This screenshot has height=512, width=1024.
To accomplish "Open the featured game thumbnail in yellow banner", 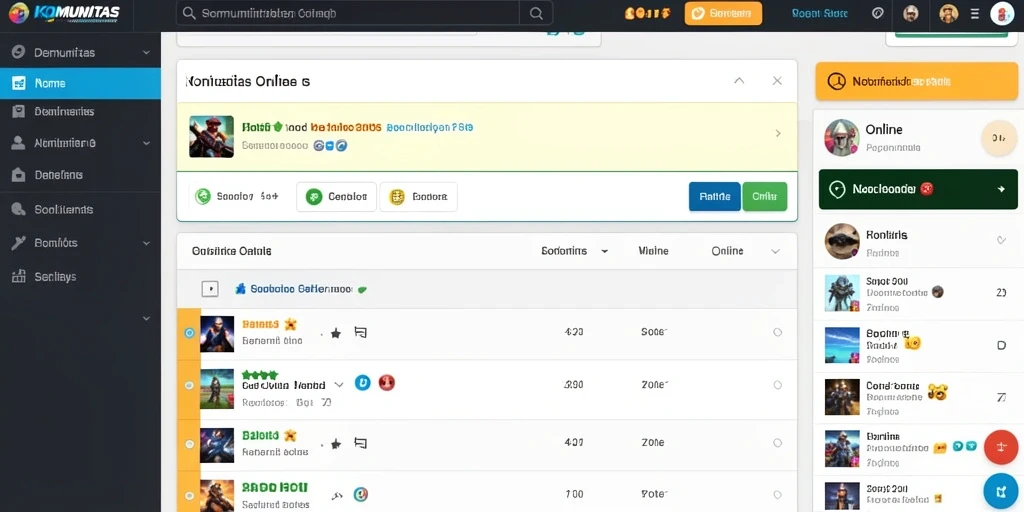I will coord(211,136).
